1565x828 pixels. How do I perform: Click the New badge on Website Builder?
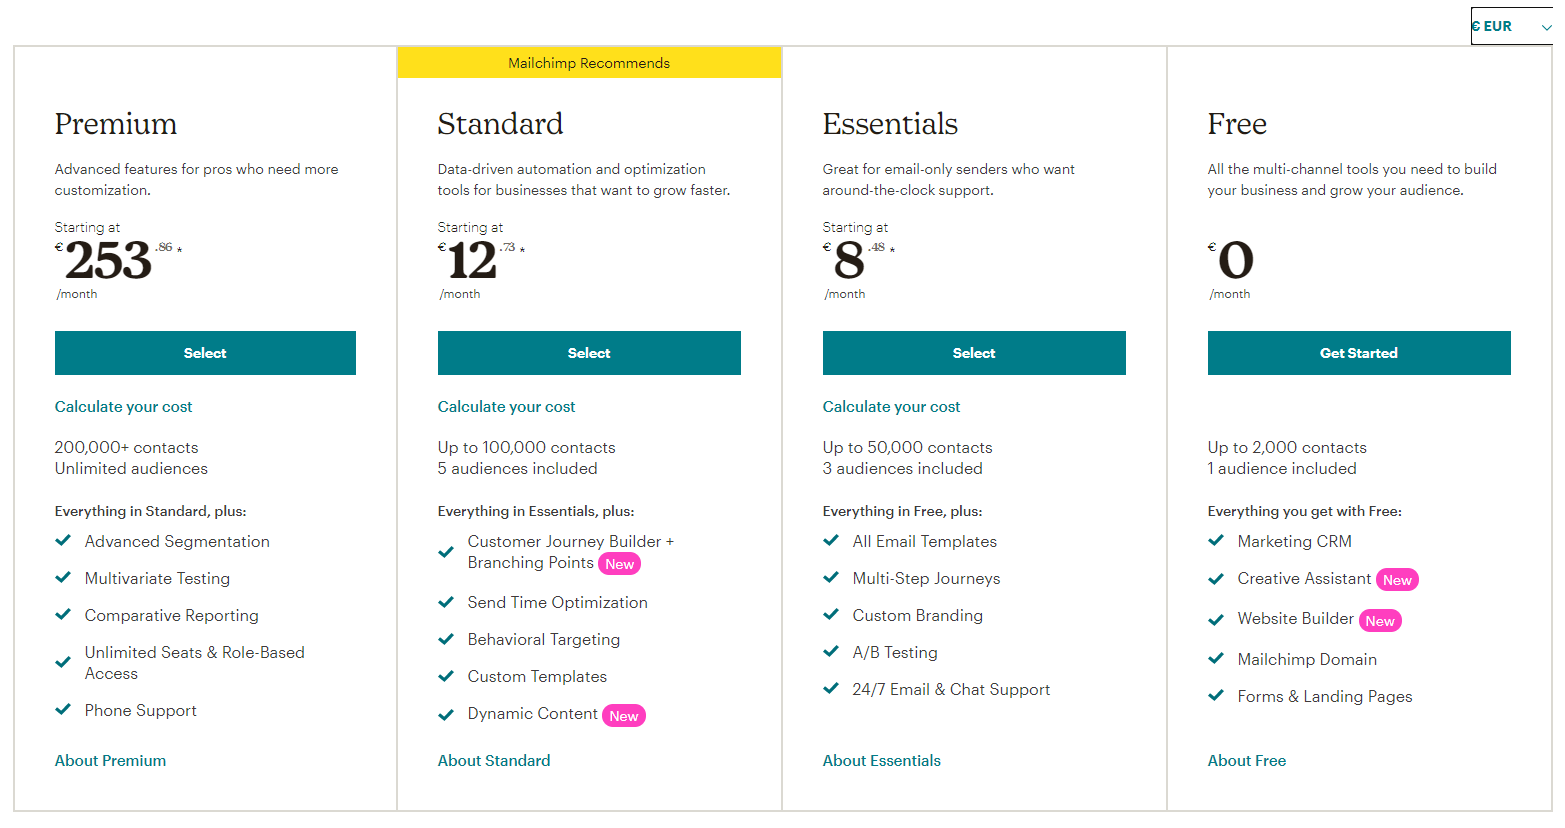[x=1380, y=620]
